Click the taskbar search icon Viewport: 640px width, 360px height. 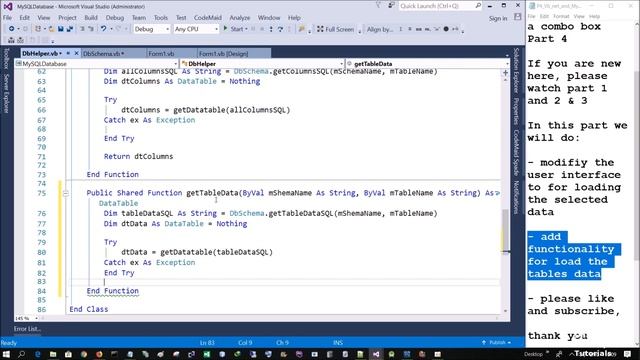coord(22,354)
